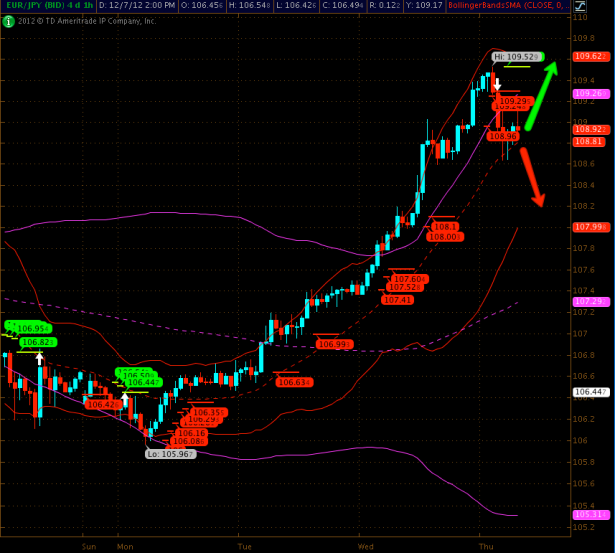Image resolution: width=615 pixels, height=553 pixels.
Task: Click the red 108.92 axis price label
Action: tap(591, 129)
